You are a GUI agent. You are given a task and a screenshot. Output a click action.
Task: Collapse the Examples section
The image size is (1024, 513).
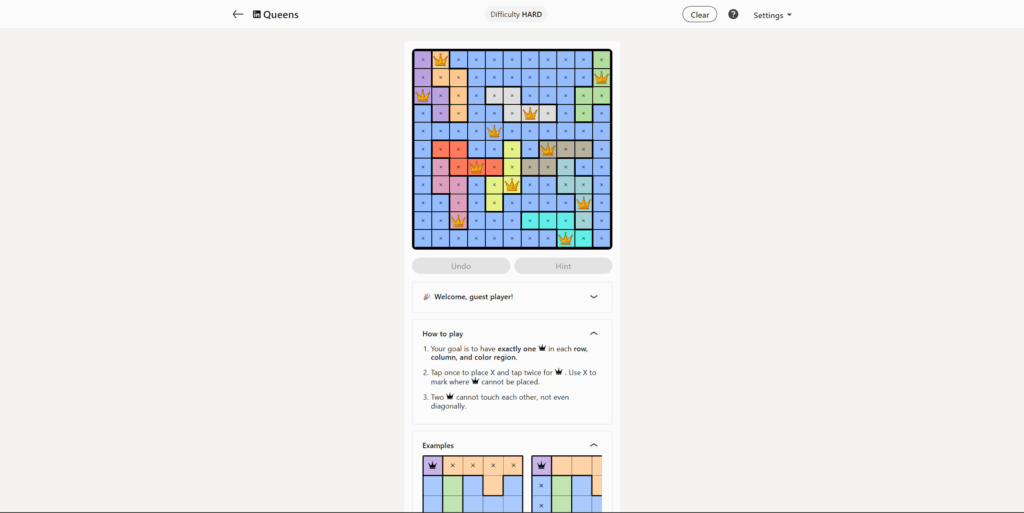click(x=593, y=445)
